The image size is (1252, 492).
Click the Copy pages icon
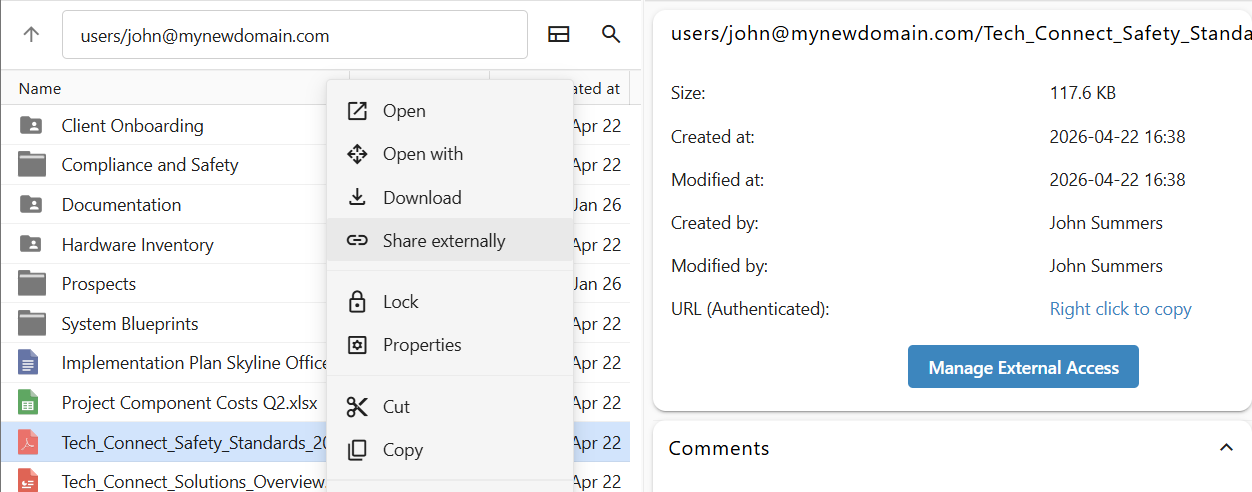[357, 450]
